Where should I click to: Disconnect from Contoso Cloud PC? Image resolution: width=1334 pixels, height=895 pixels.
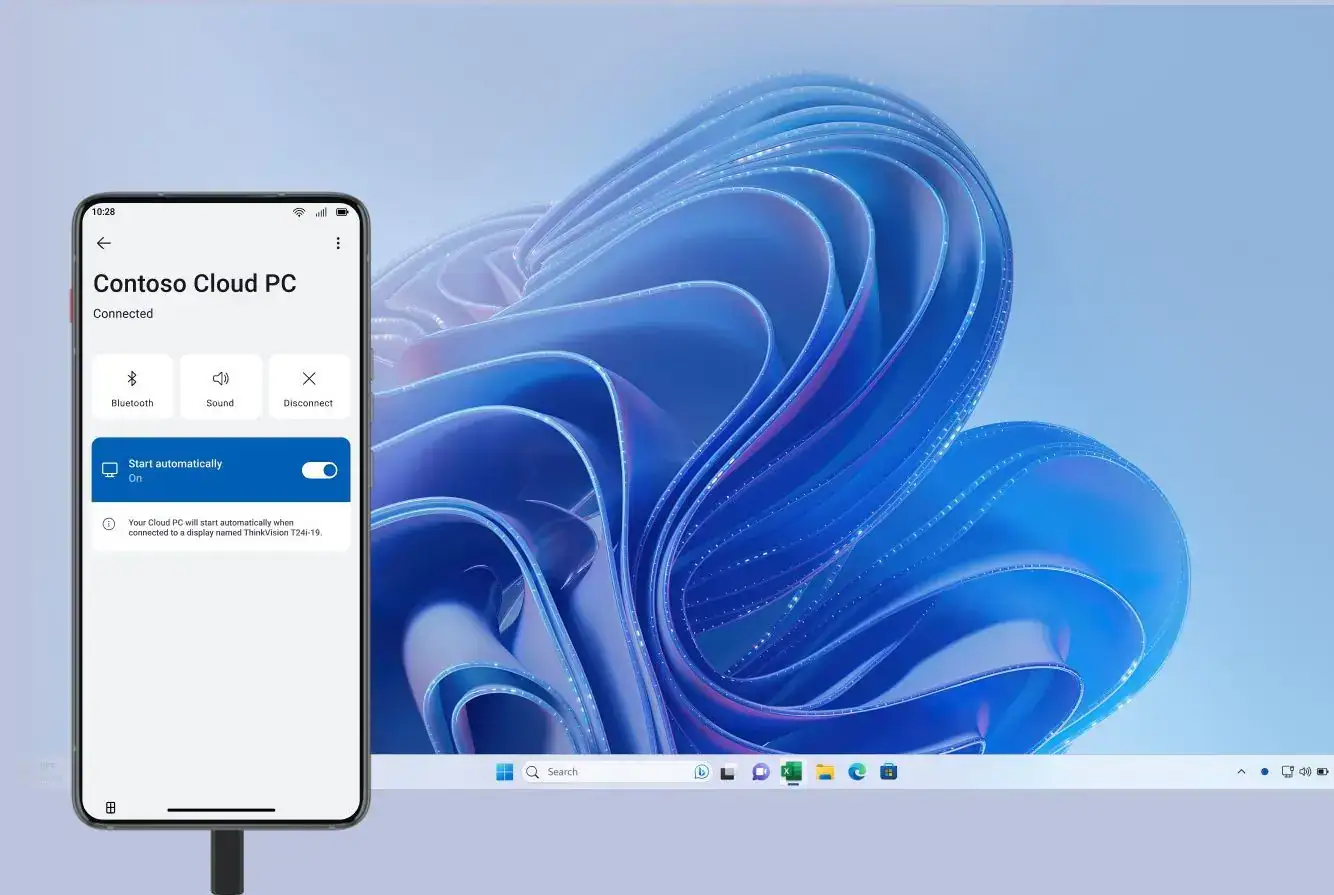tap(308, 387)
